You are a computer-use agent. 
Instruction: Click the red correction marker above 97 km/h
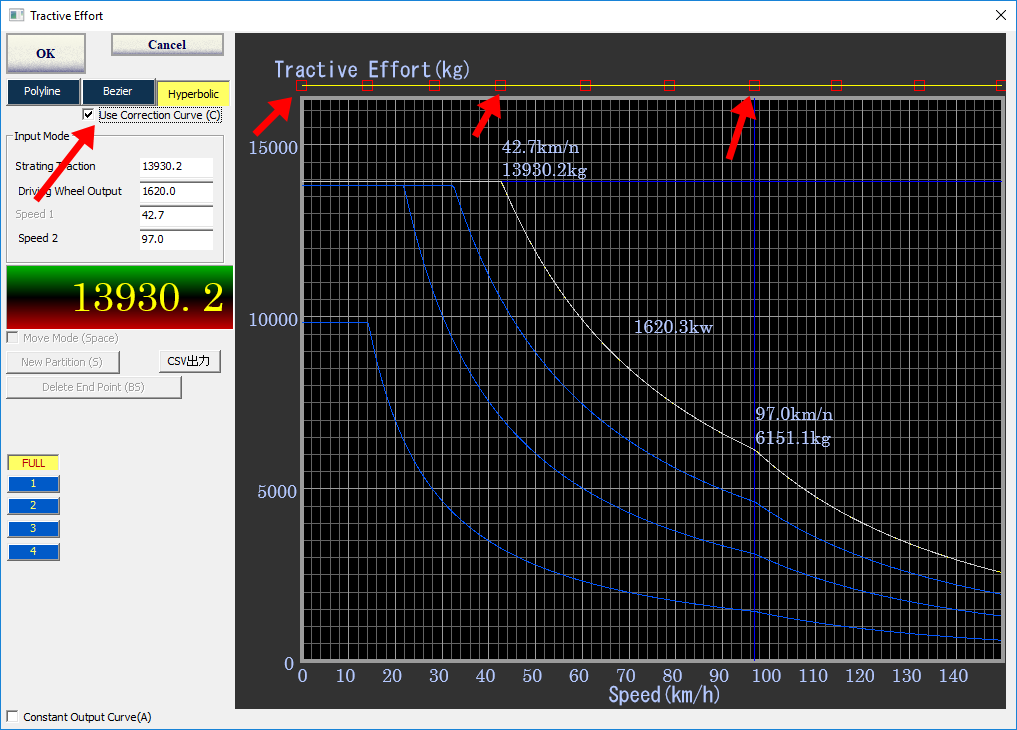[755, 86]
